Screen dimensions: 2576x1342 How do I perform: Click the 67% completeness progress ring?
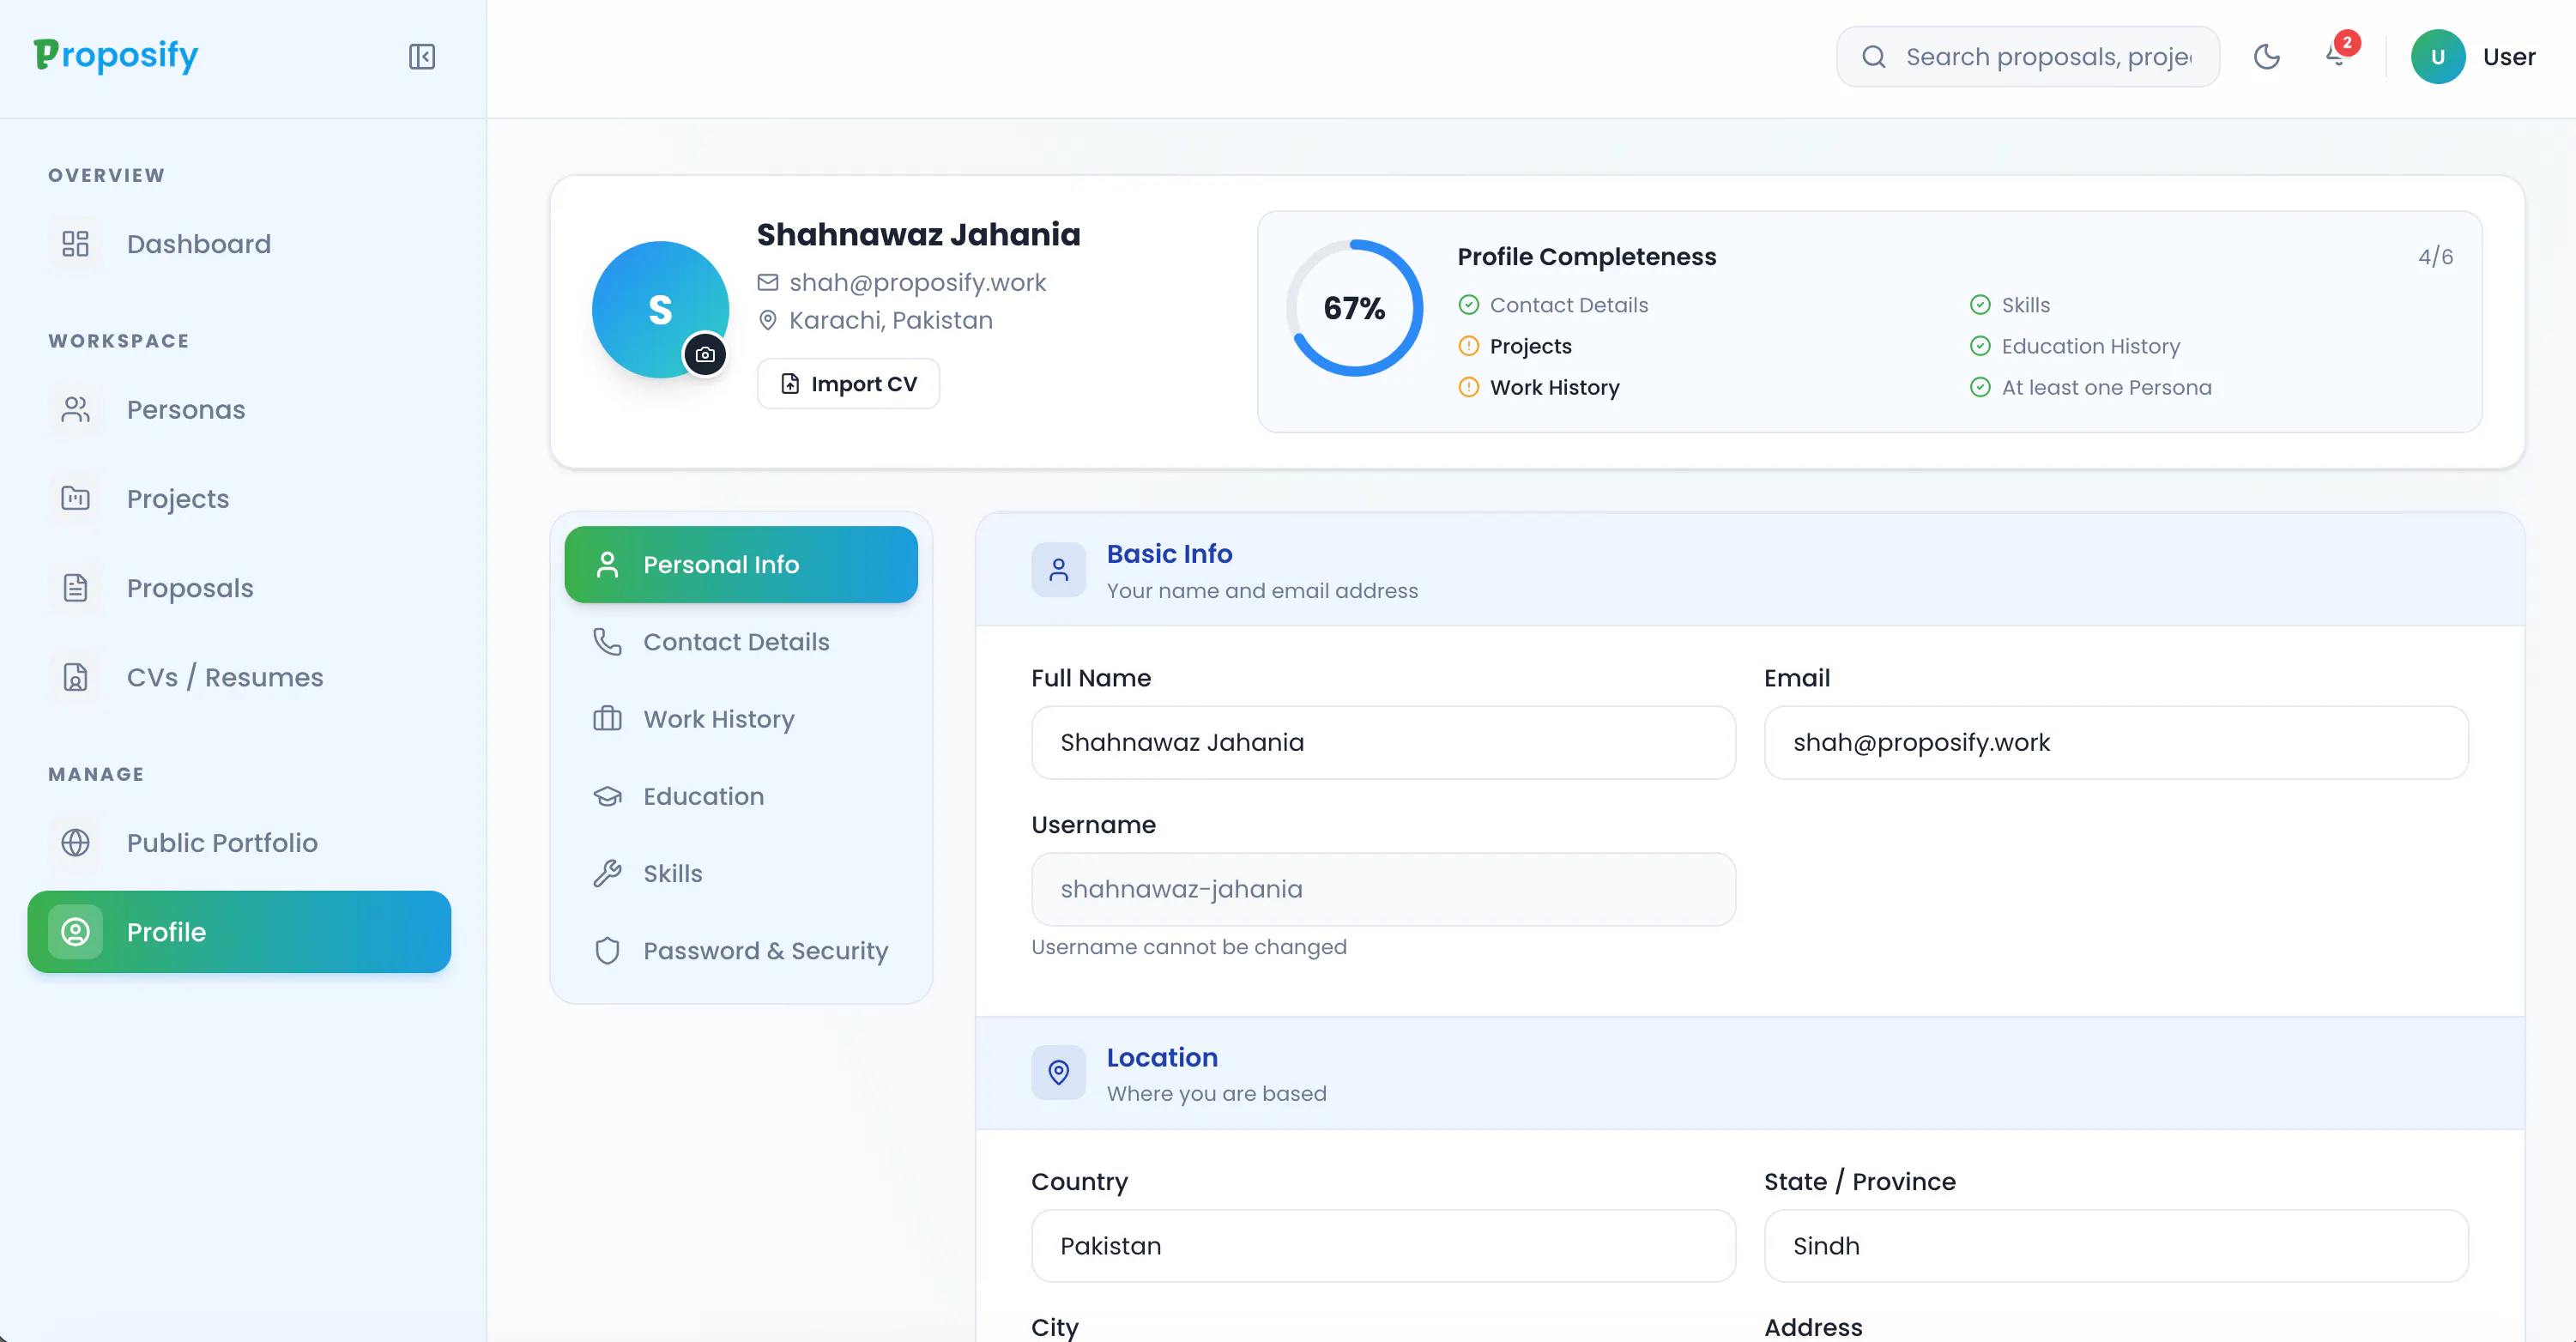coord(1354,308)
